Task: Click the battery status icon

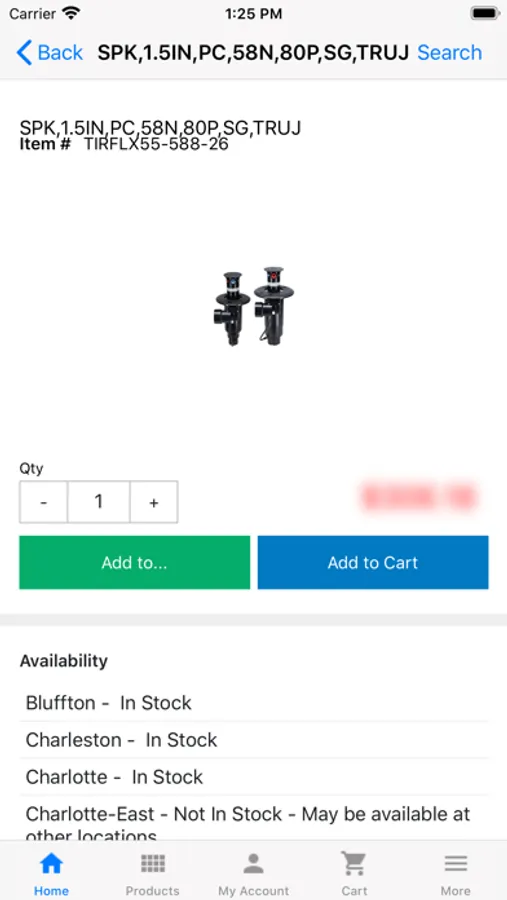Action: (x=485, y=13)
